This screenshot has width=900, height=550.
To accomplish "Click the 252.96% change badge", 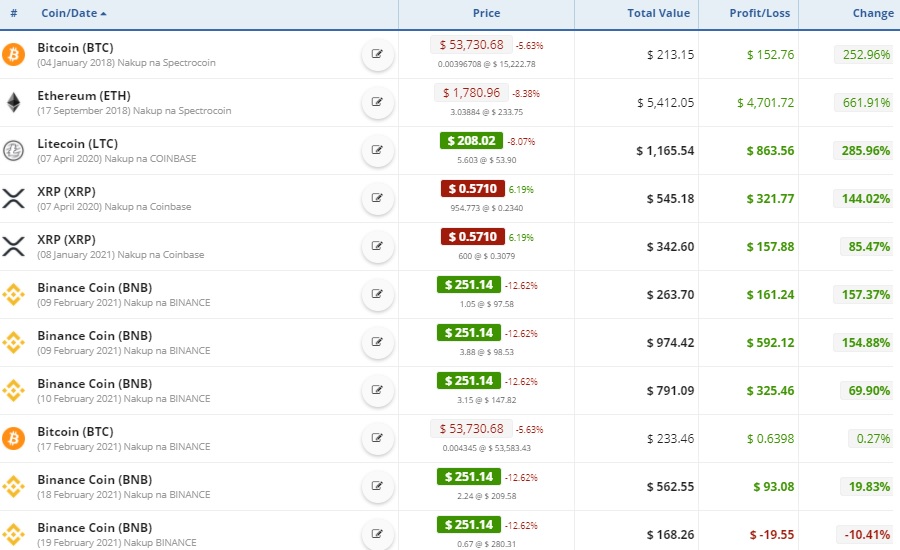I will coord(866,55).
